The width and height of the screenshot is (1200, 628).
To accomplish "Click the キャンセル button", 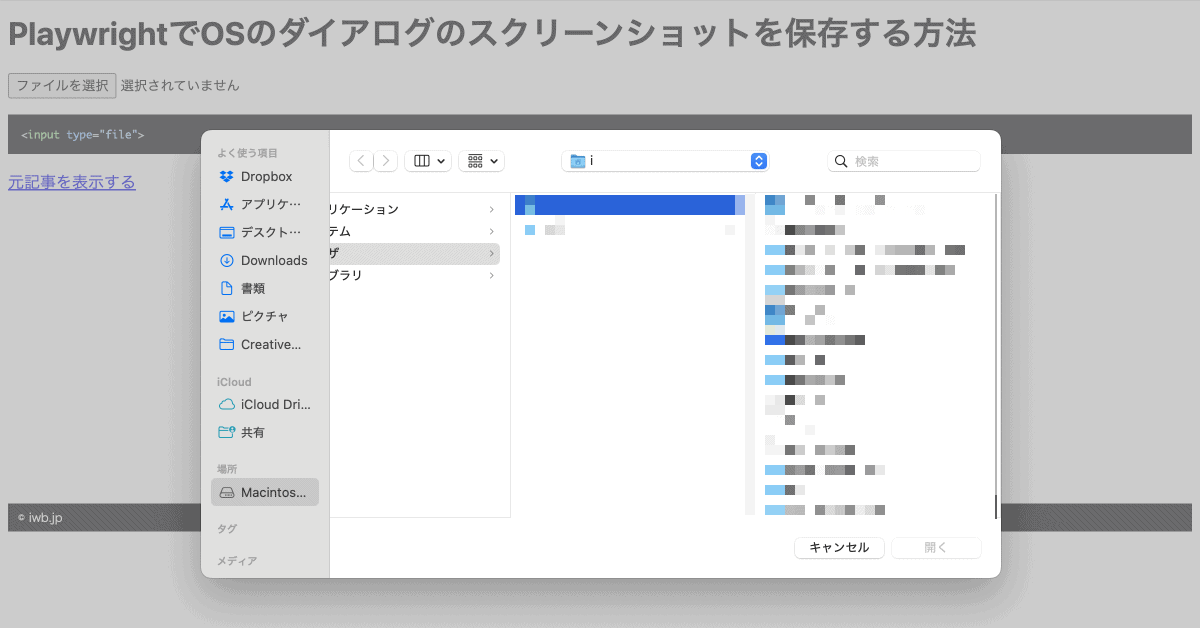I will click(x=839, y=548).
